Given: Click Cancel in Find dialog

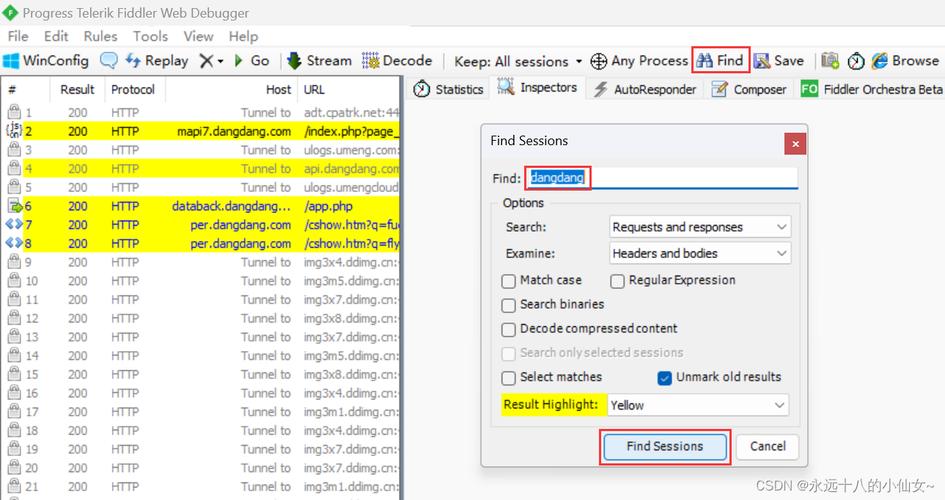Looking at the screenshot, I should point(767,446).
